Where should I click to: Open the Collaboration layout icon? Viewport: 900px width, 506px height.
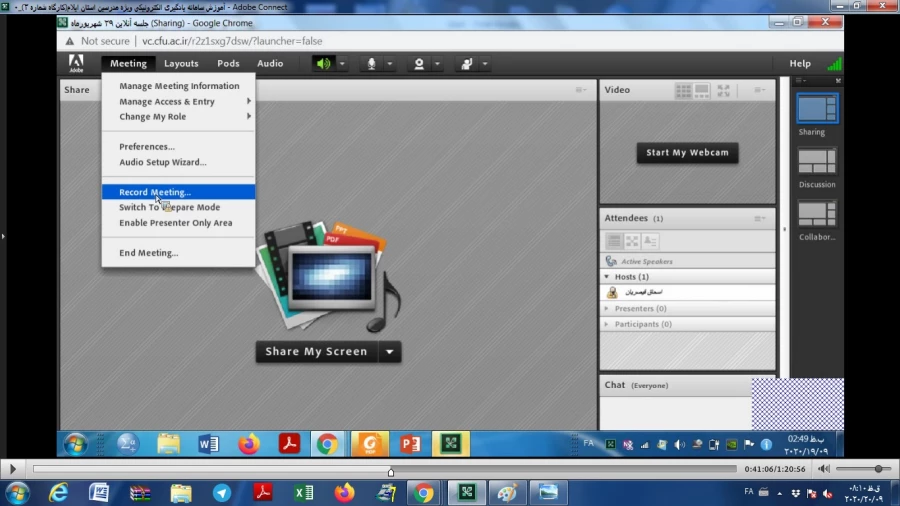[817, 214]
